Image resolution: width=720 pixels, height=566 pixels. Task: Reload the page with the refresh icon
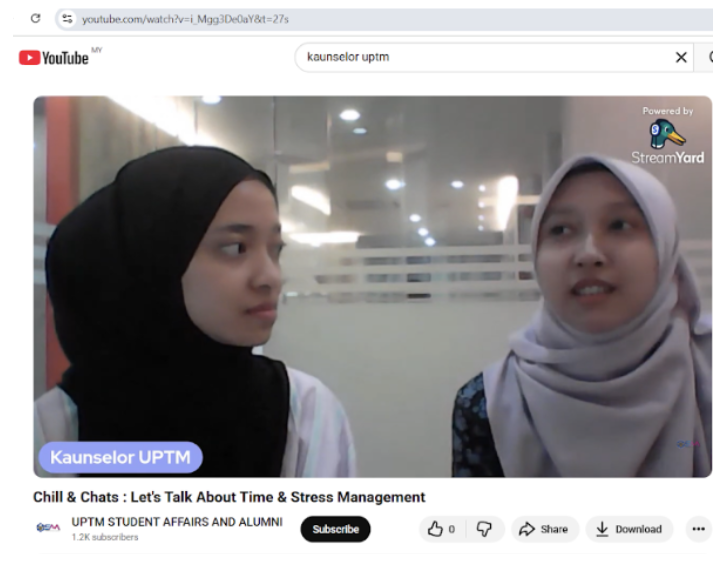[x=36, y=19]
